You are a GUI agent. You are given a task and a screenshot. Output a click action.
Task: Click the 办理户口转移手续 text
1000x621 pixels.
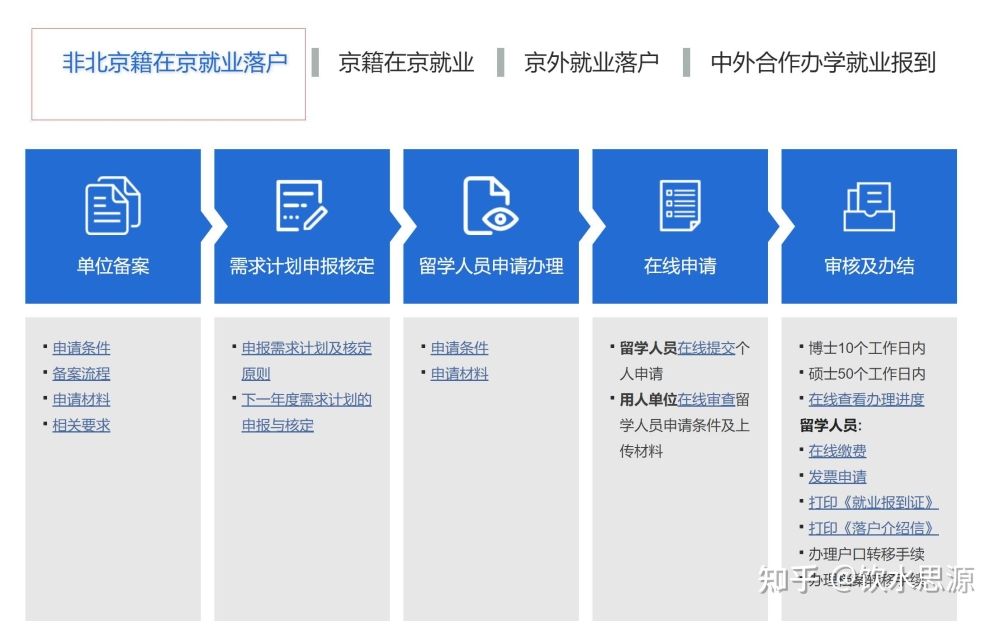[866, 554]
